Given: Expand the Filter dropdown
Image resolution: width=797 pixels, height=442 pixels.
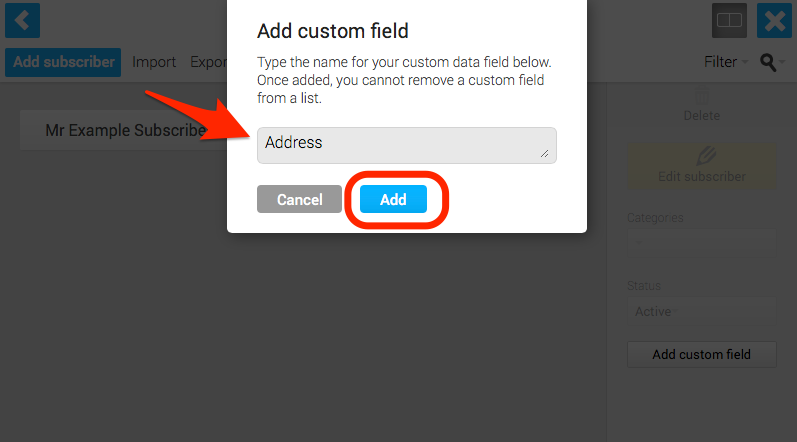Looking at the screenshot, I should click(x=726, y=62).
